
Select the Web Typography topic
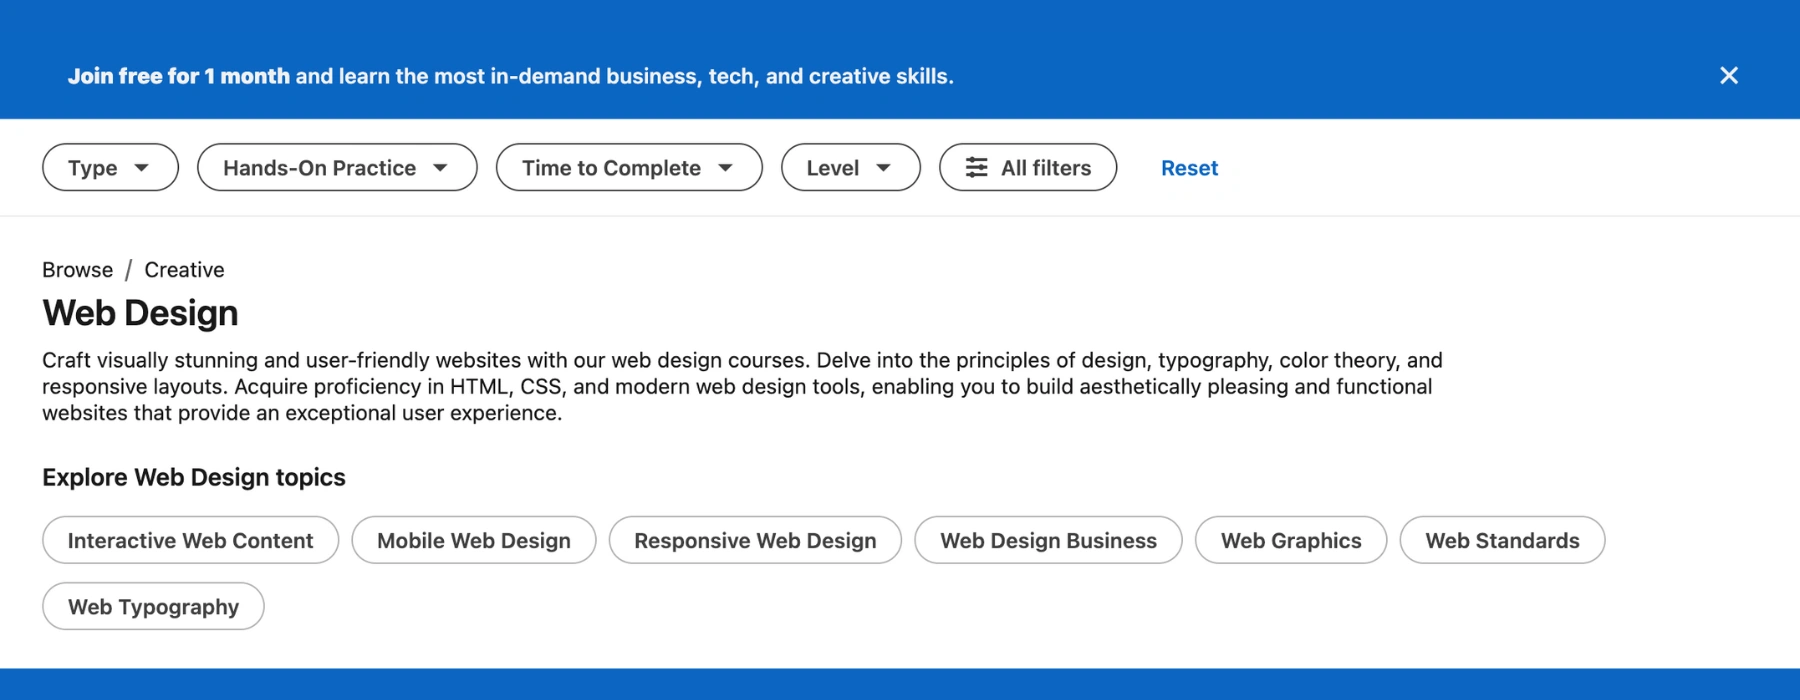pos(153,607)
